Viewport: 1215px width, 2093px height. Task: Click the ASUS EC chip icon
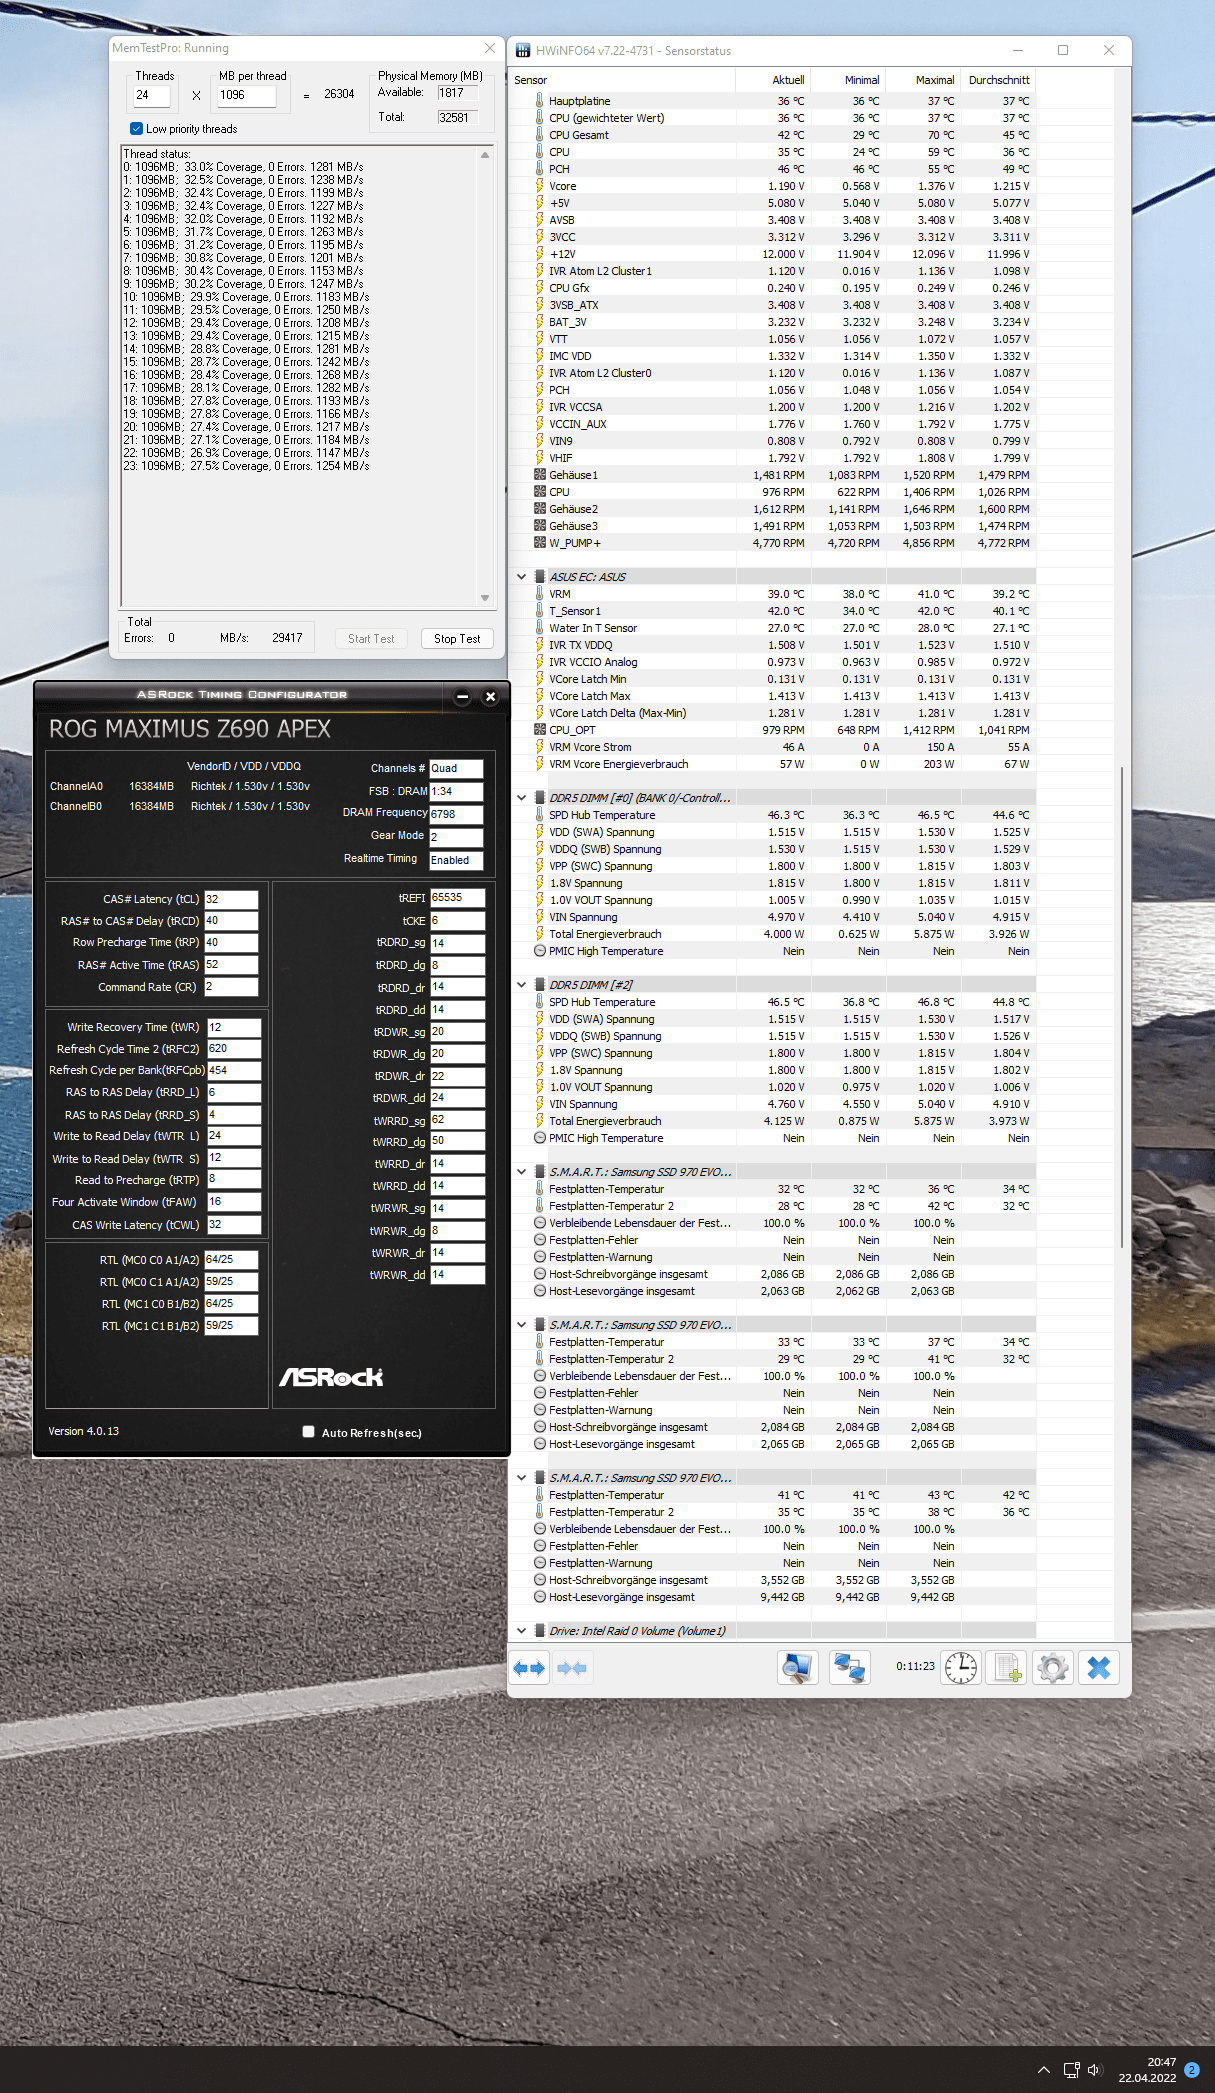click(540, 576)
